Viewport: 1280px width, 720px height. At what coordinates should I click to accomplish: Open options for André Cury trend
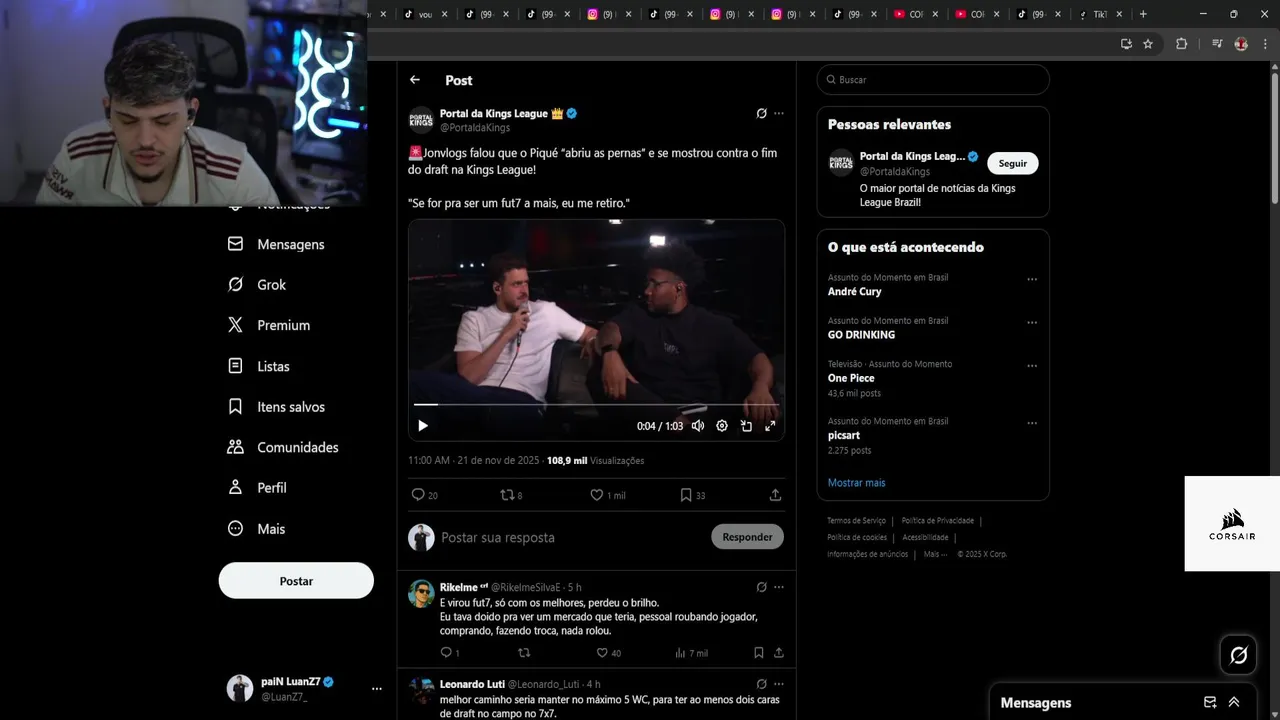1032,280
